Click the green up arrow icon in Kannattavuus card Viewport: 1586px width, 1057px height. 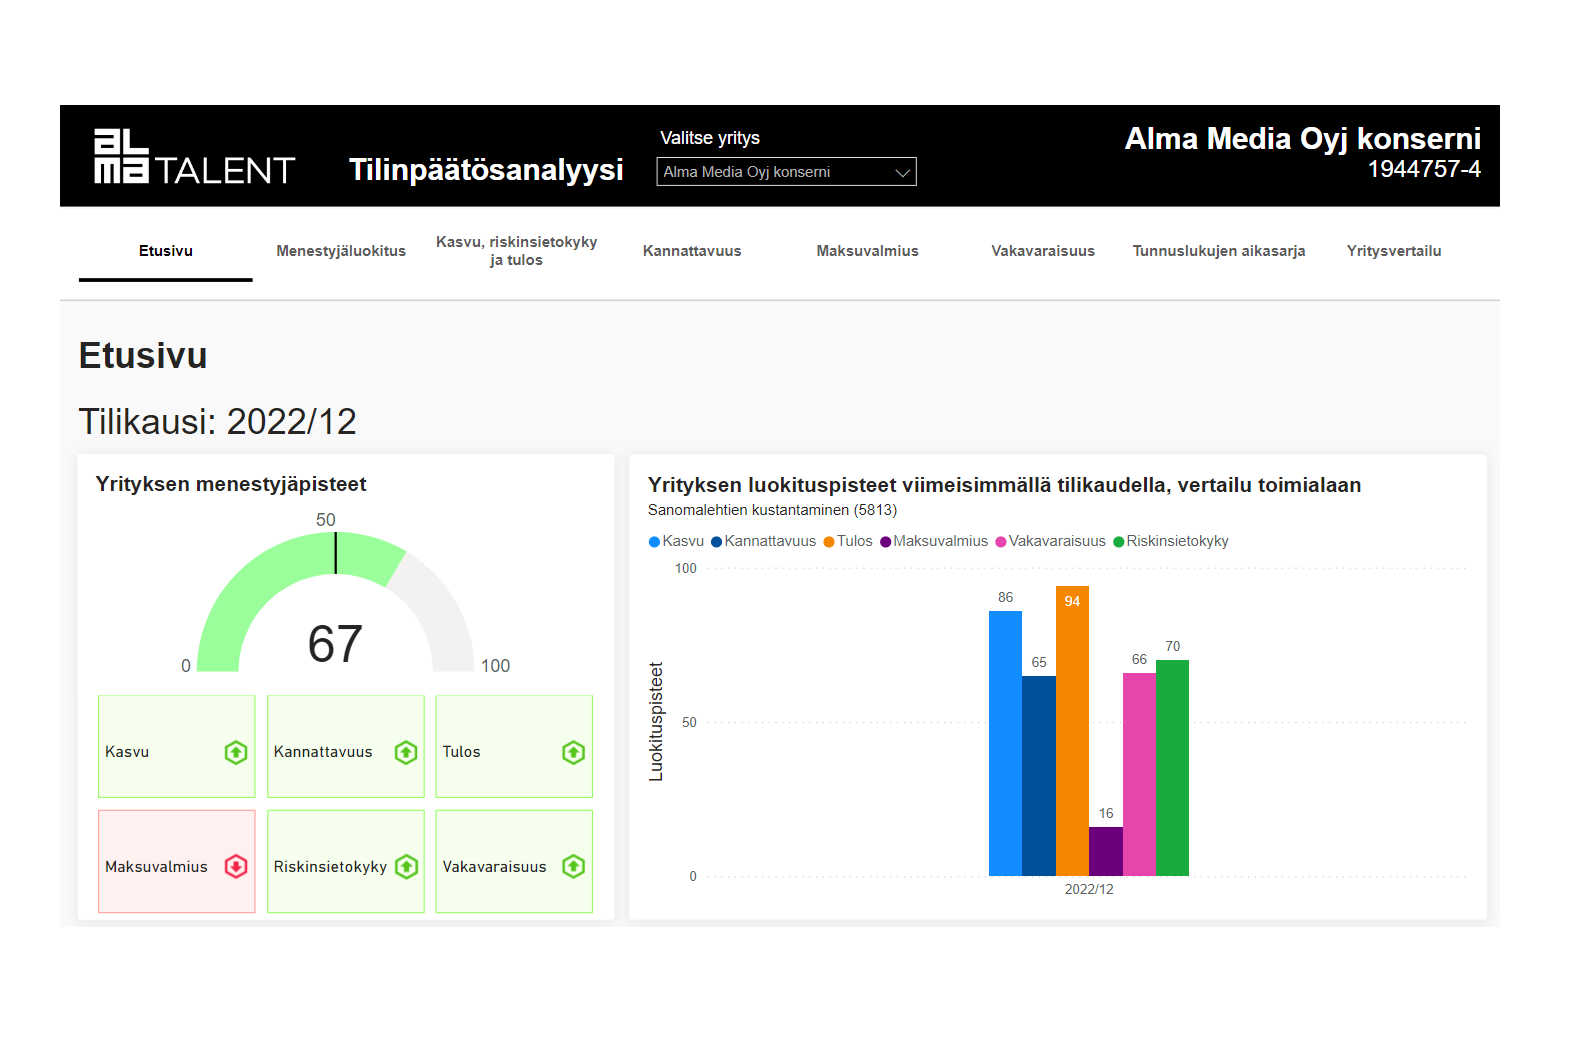click(x=406, y=752)
